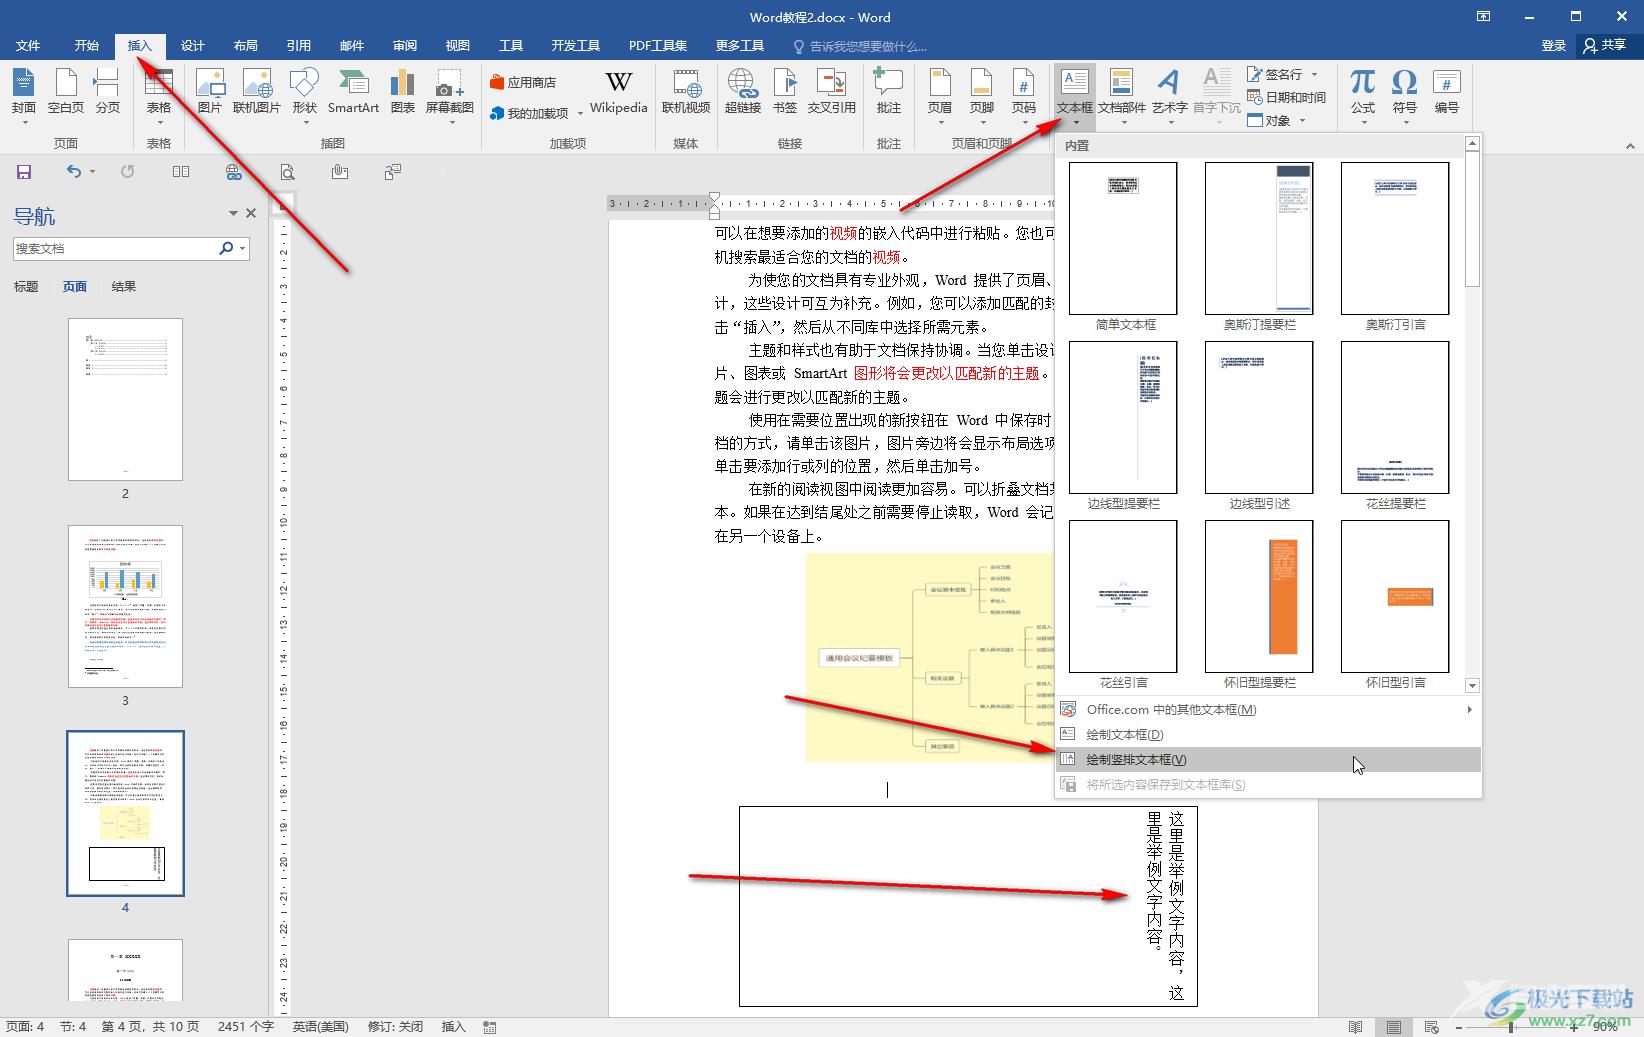Screen dimensions: 1644x1037
Task: Open the Footer (页脚) menu
Action: [x=982, y=95]
